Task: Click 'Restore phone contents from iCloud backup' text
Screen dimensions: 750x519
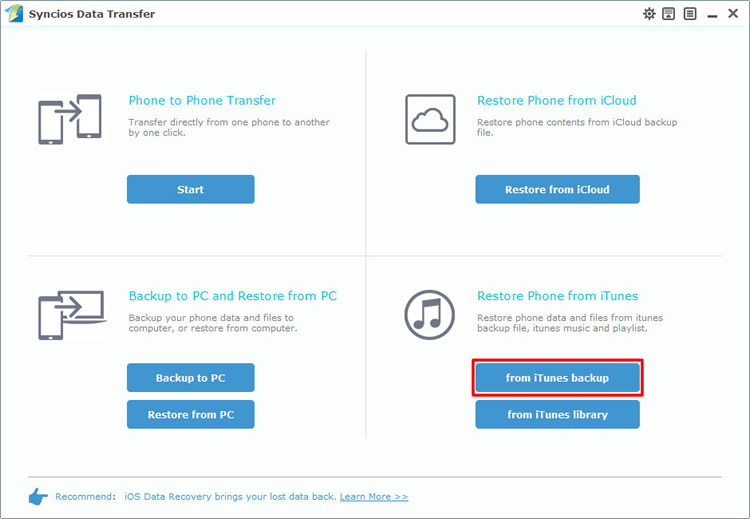Action: pos(577,127)
